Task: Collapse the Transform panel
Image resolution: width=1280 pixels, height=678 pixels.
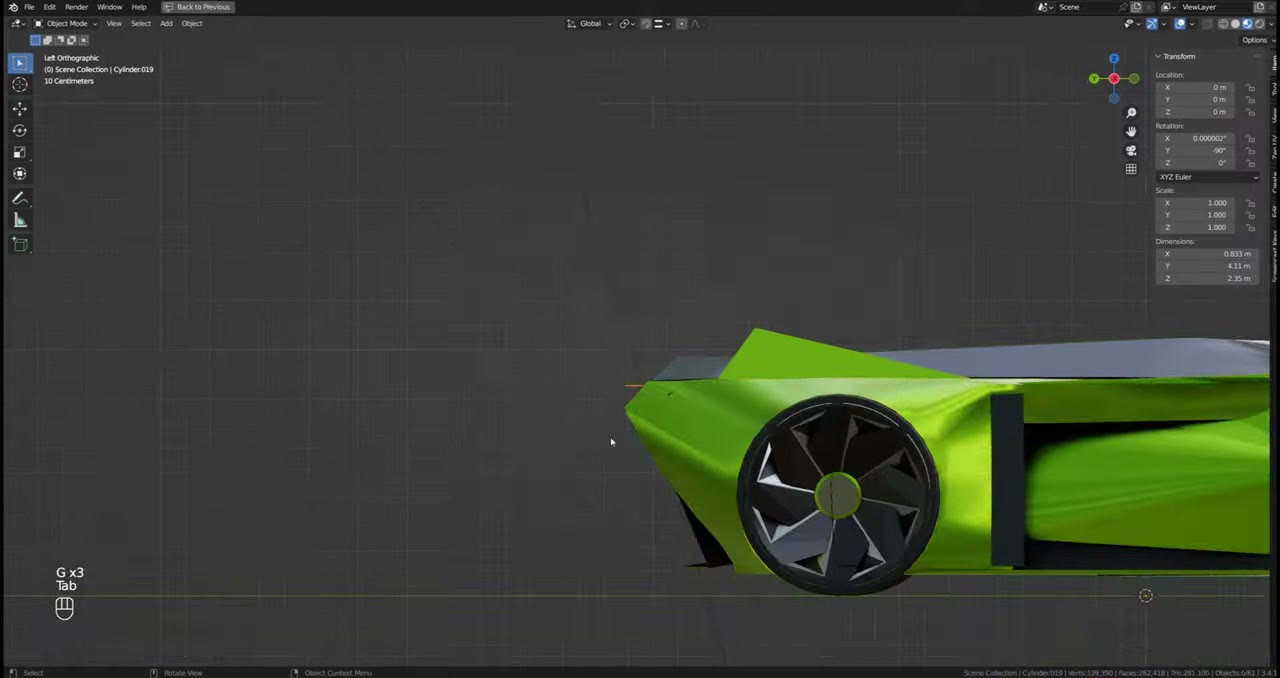Action: (1158, 57)
